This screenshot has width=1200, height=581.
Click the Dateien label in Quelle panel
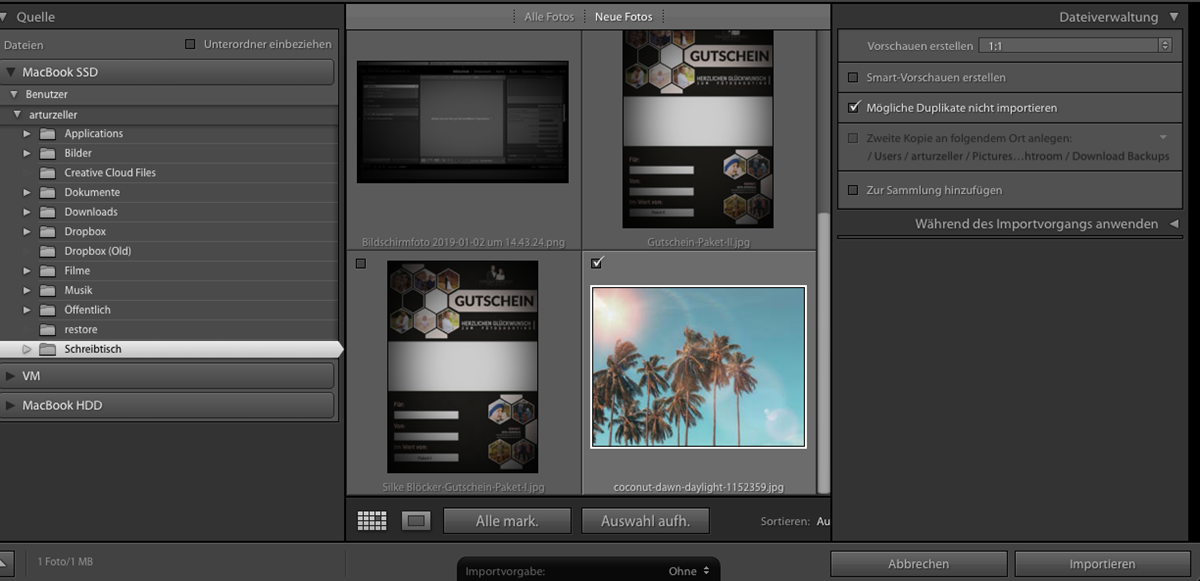[x=23, y=45]
